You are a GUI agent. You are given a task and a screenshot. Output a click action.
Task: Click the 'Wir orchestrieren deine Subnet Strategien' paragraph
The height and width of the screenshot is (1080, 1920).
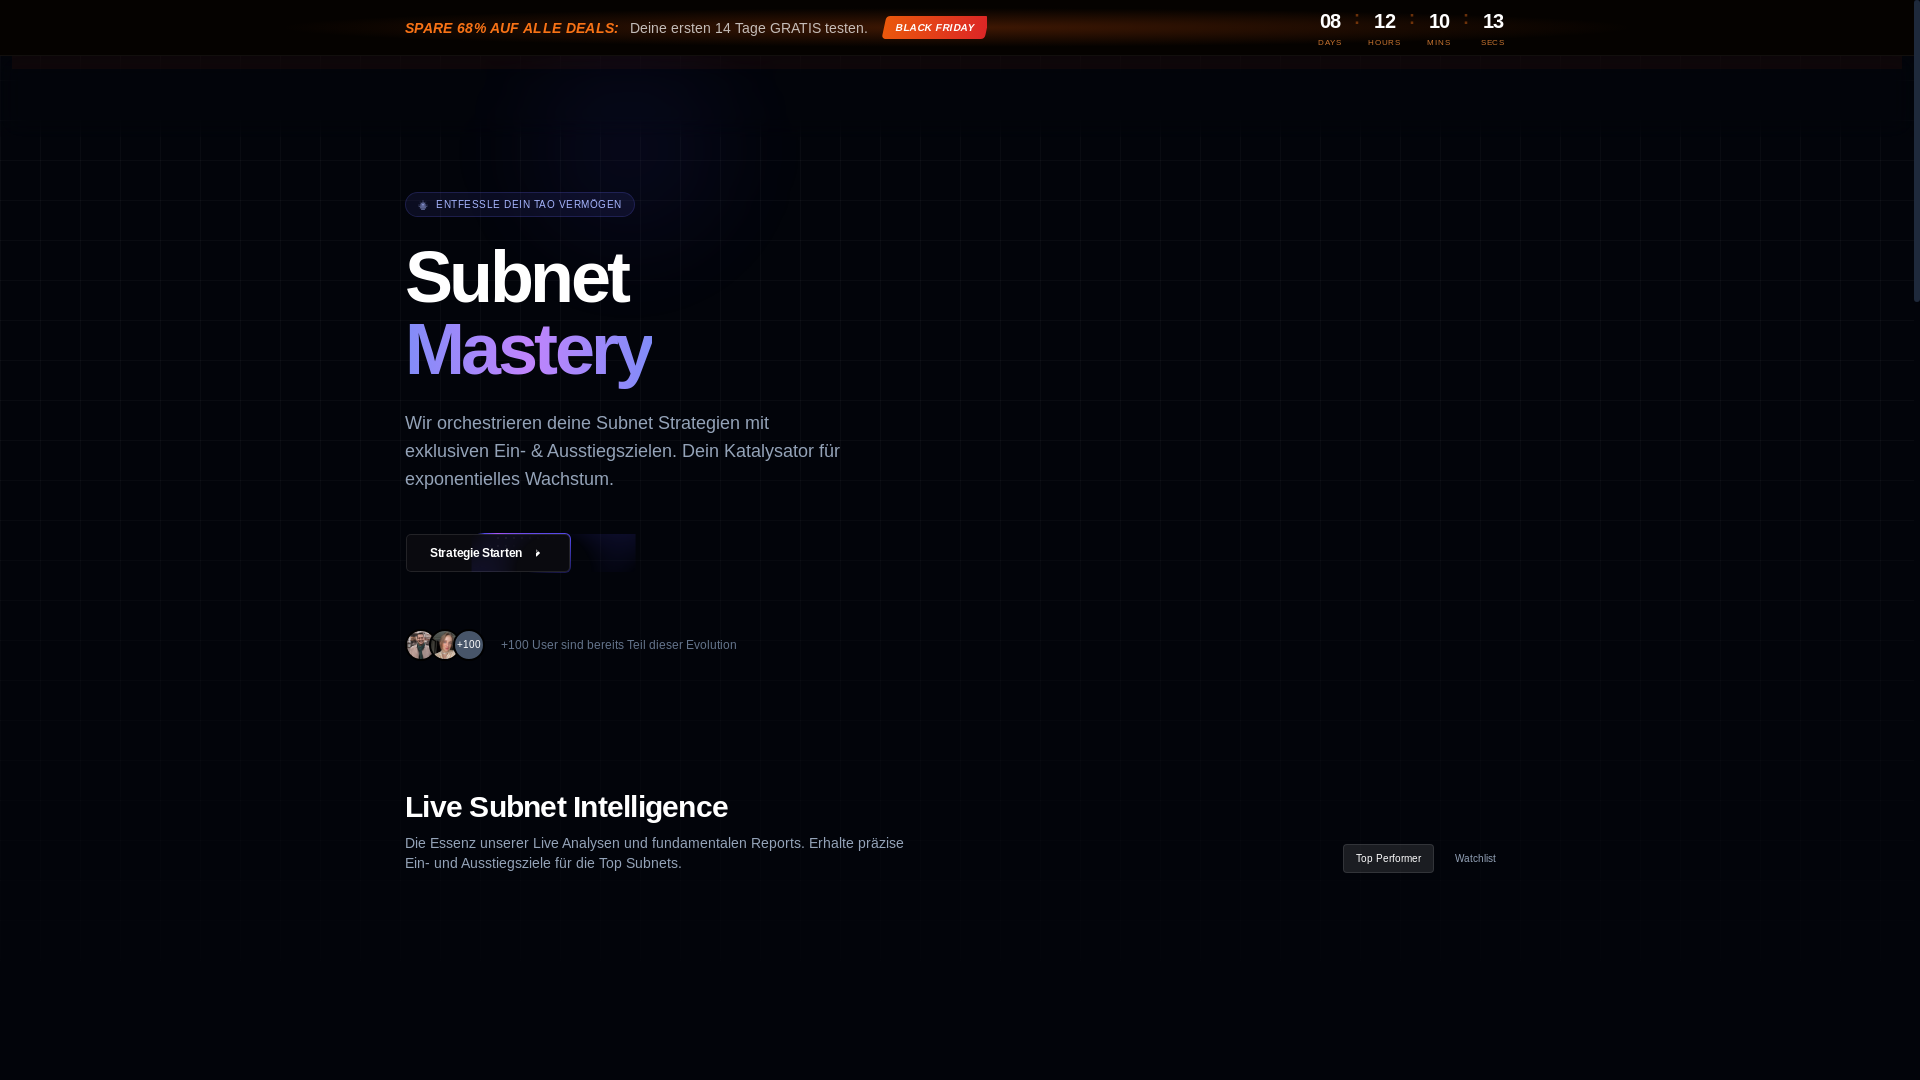tap(622, 451)
